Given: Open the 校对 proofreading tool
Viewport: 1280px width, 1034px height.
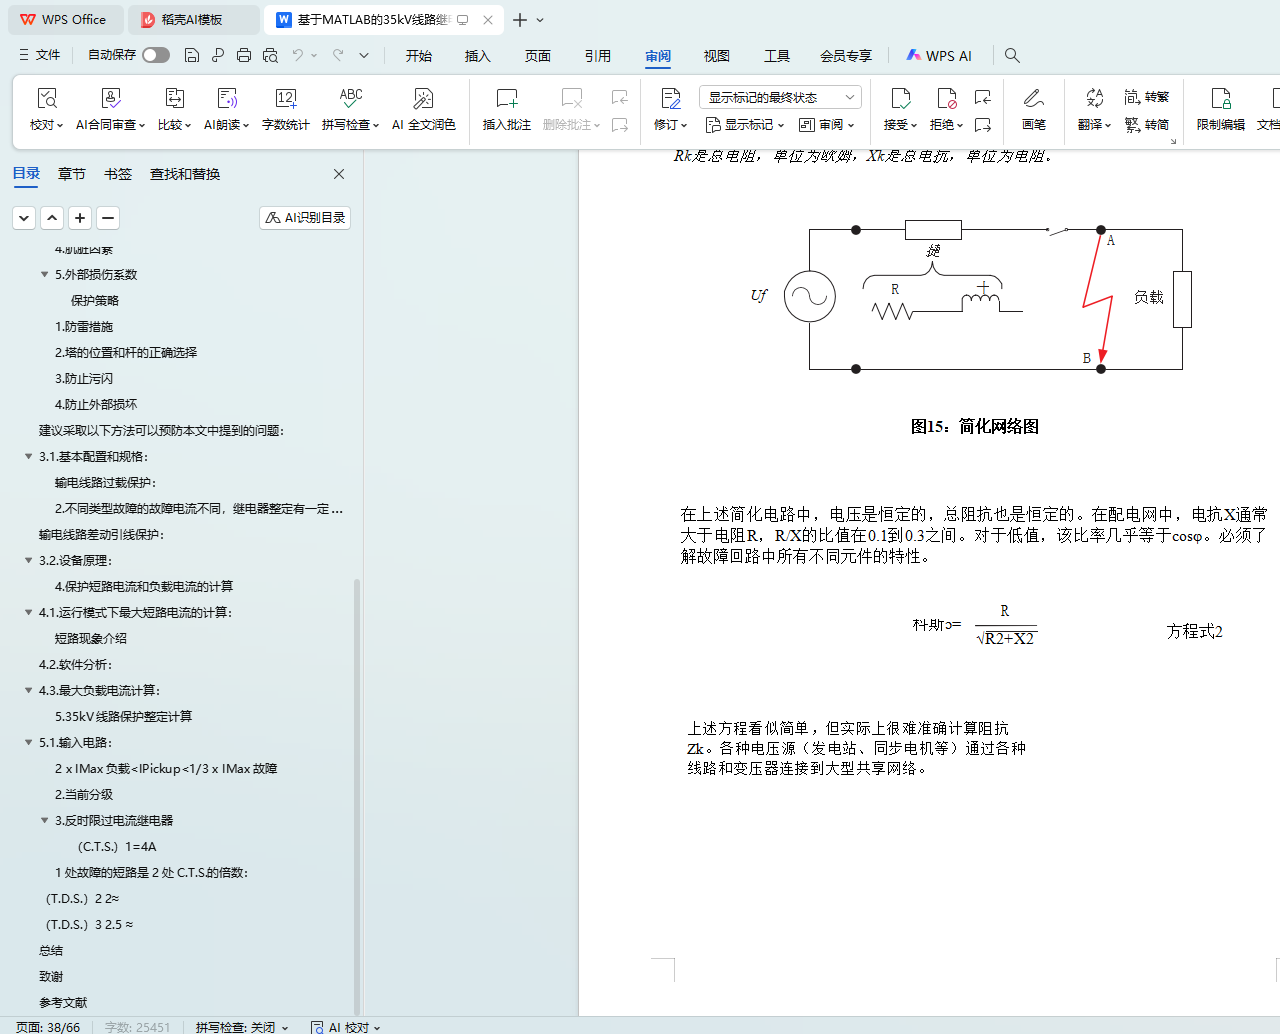Looking at the screenshot, I should click(46, 110).
